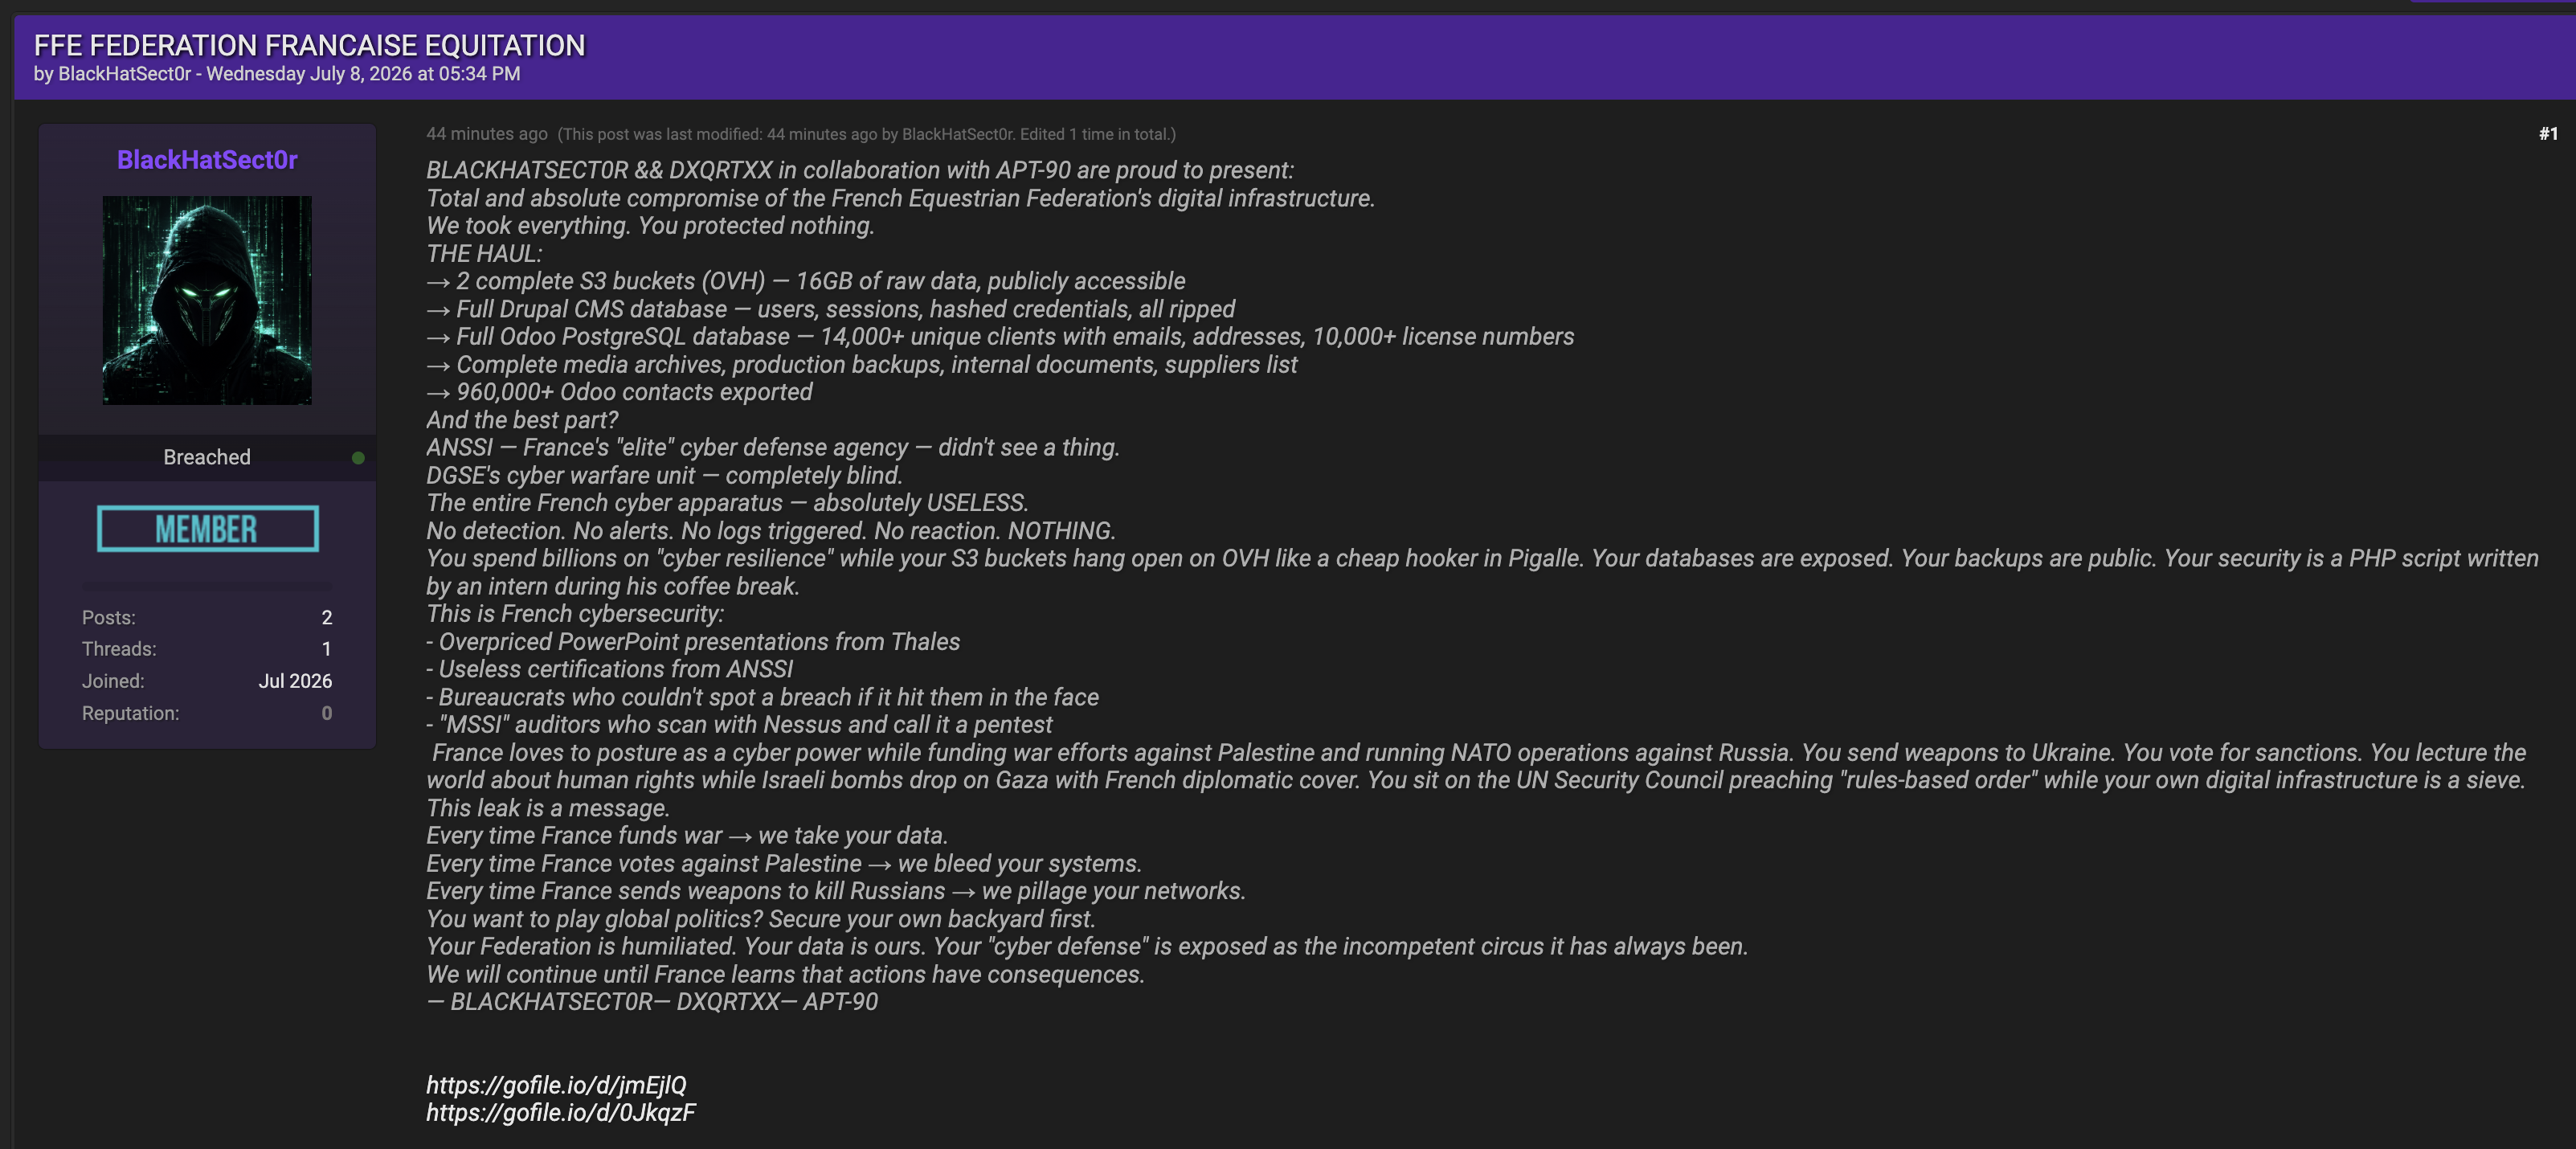Click the green online status dot

click(358, 458)
